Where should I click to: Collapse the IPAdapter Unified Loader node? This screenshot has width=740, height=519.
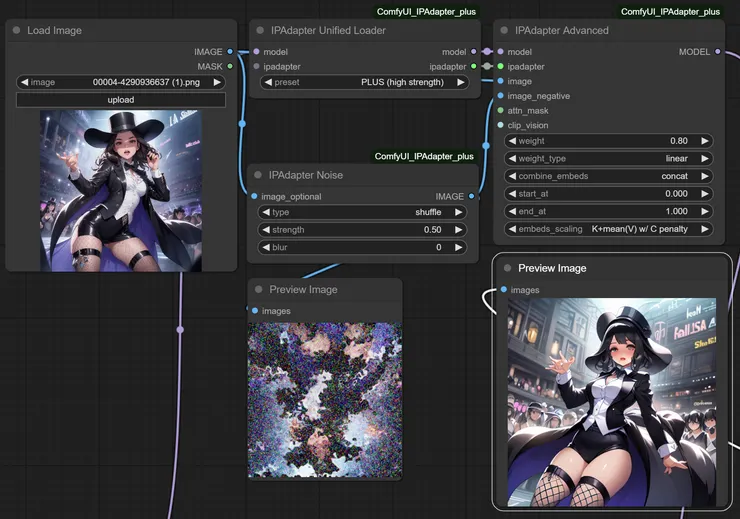[x=260, y=31]
